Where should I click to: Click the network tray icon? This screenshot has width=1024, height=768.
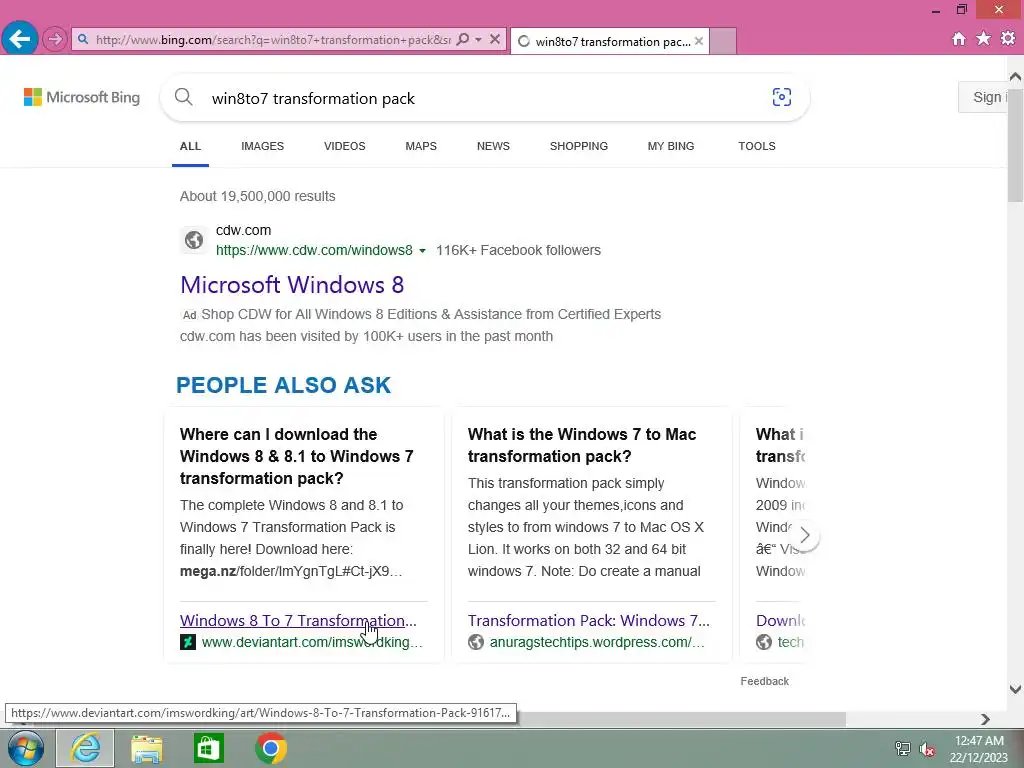click(x=903, y=749)
